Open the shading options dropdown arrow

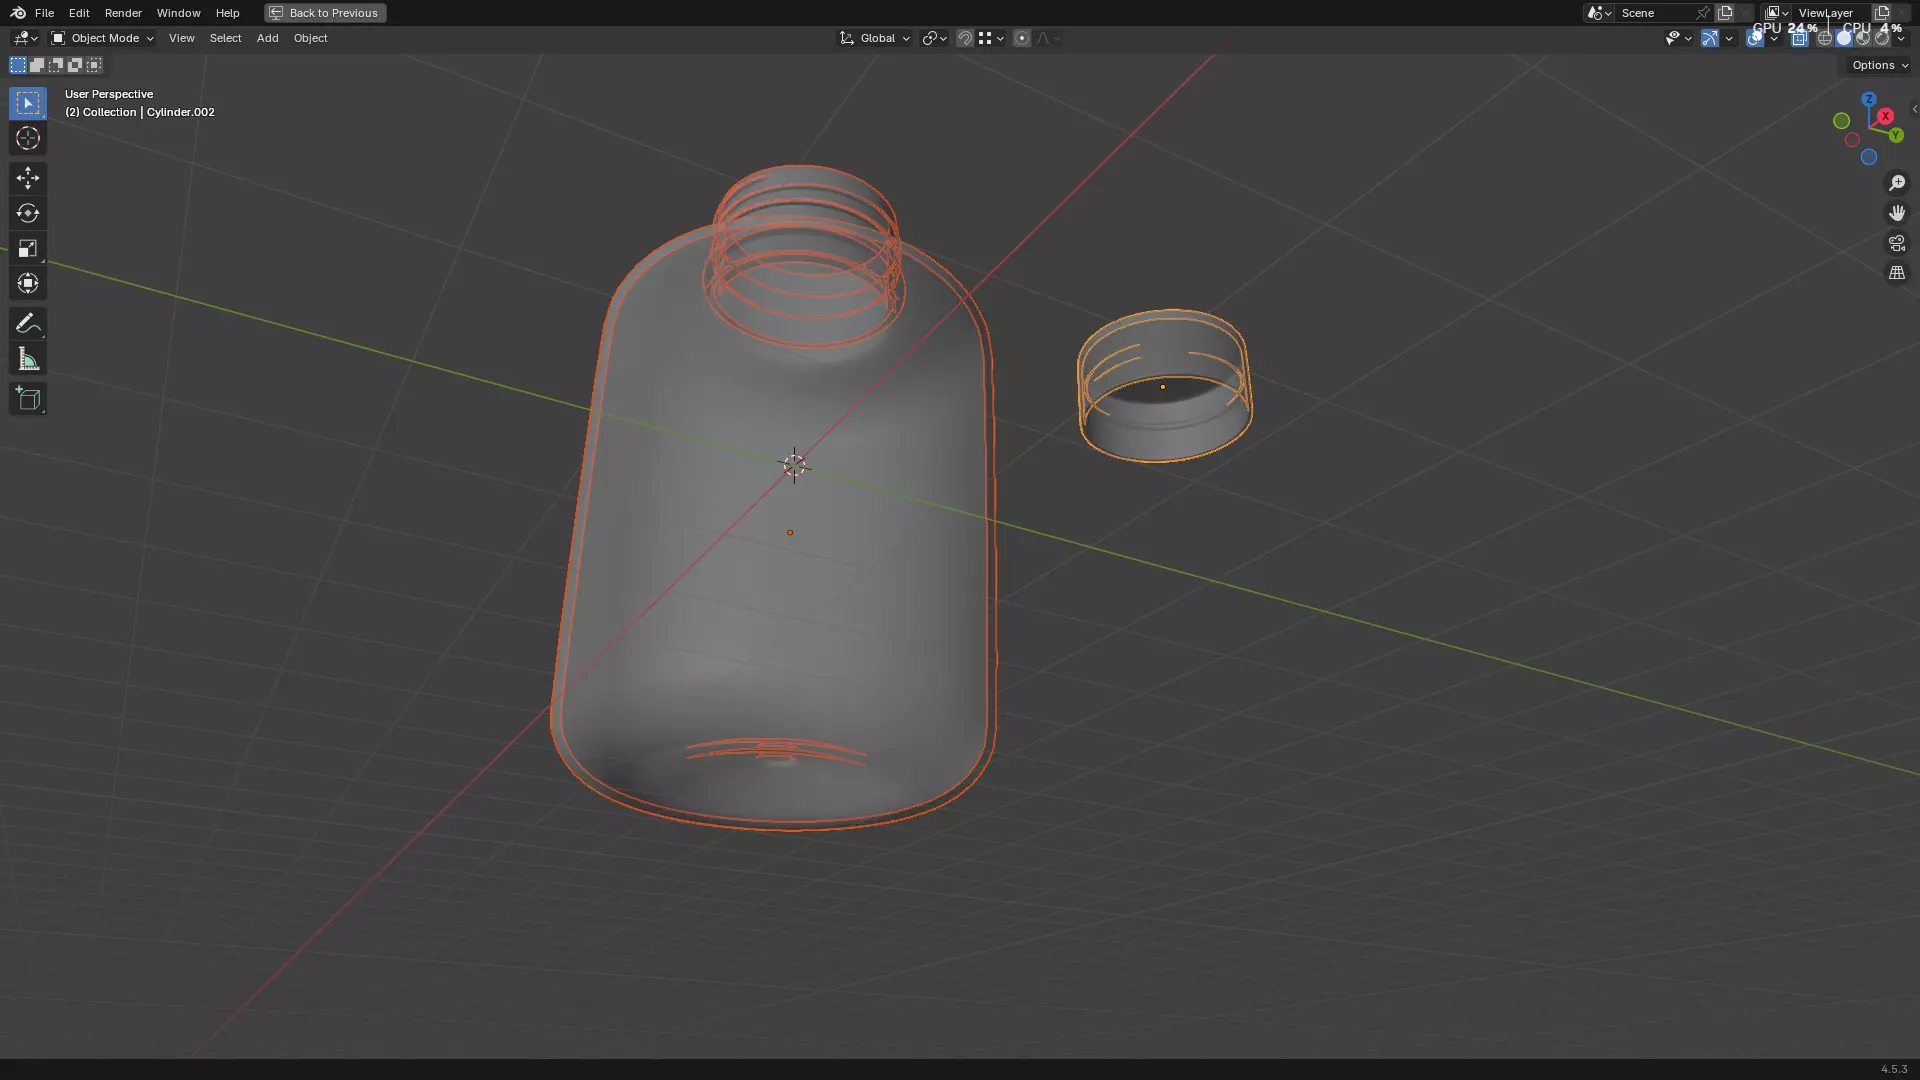(1901, 38)
